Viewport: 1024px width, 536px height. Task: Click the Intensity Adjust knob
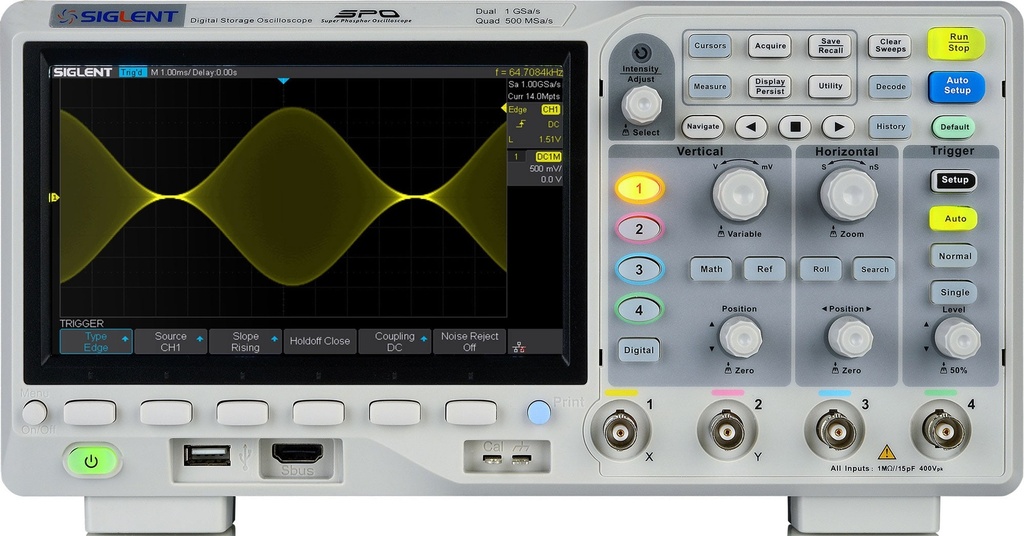click(641, 104)
